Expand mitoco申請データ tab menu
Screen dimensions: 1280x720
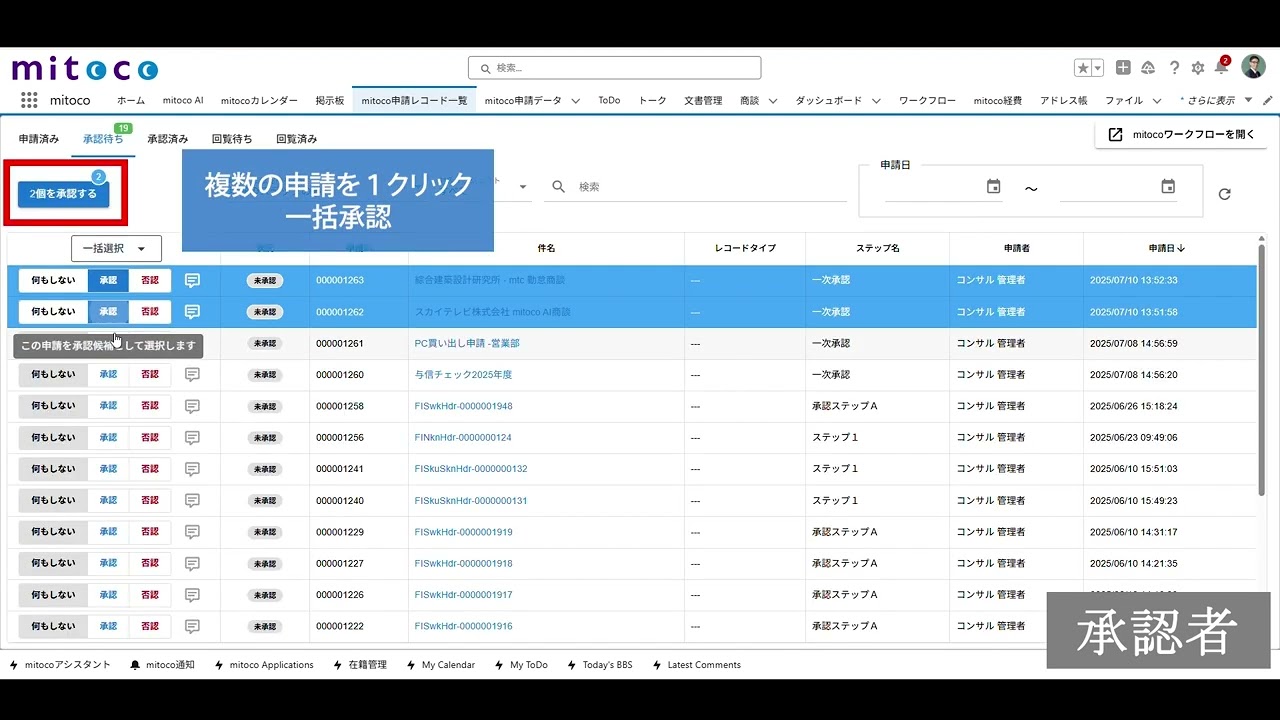576,101
